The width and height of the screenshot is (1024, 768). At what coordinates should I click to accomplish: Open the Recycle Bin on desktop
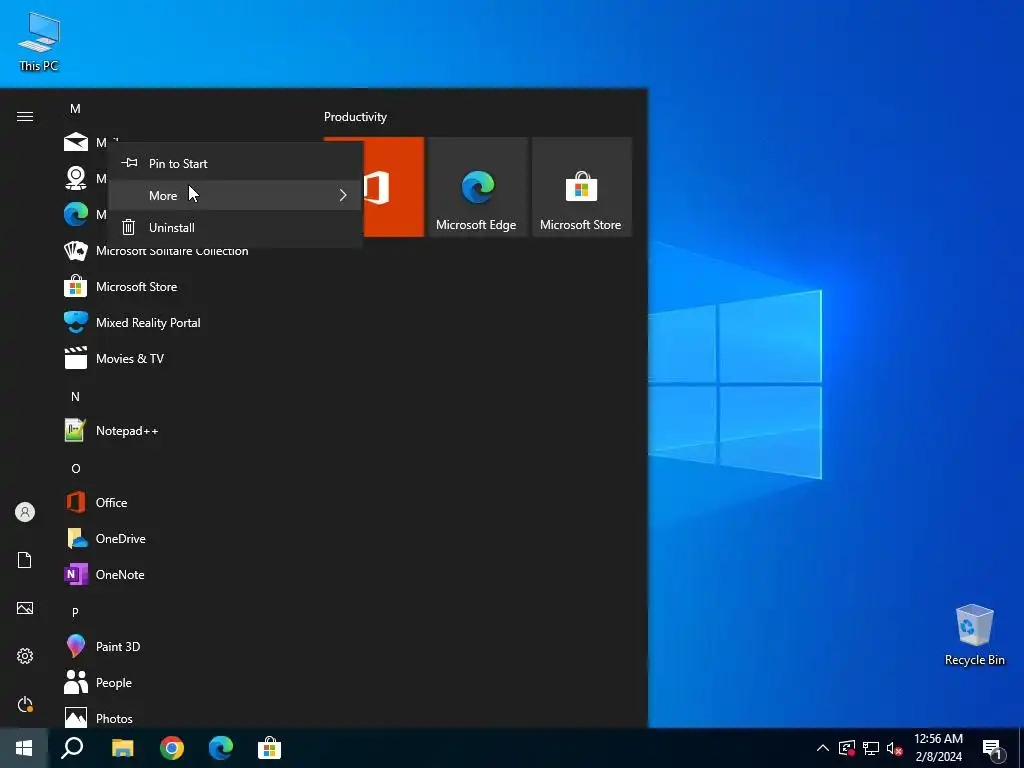tap(974, 635)
